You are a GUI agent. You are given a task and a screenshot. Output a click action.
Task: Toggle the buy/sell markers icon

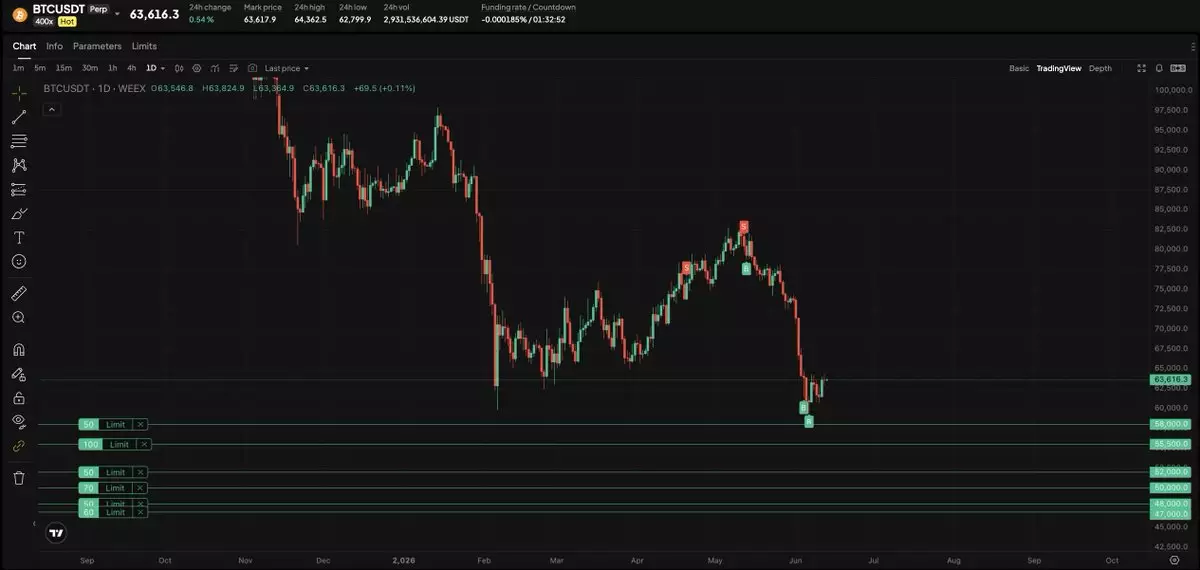coord(1177,68)
